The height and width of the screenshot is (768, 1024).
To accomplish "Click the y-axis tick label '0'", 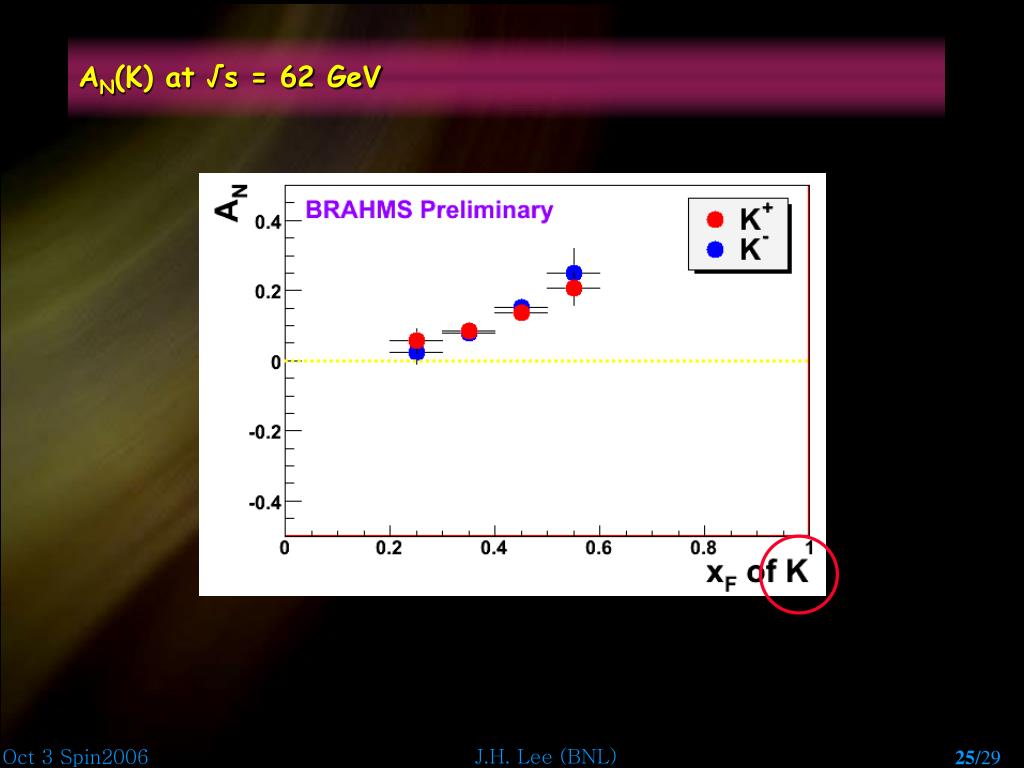I will pos(276,362).
